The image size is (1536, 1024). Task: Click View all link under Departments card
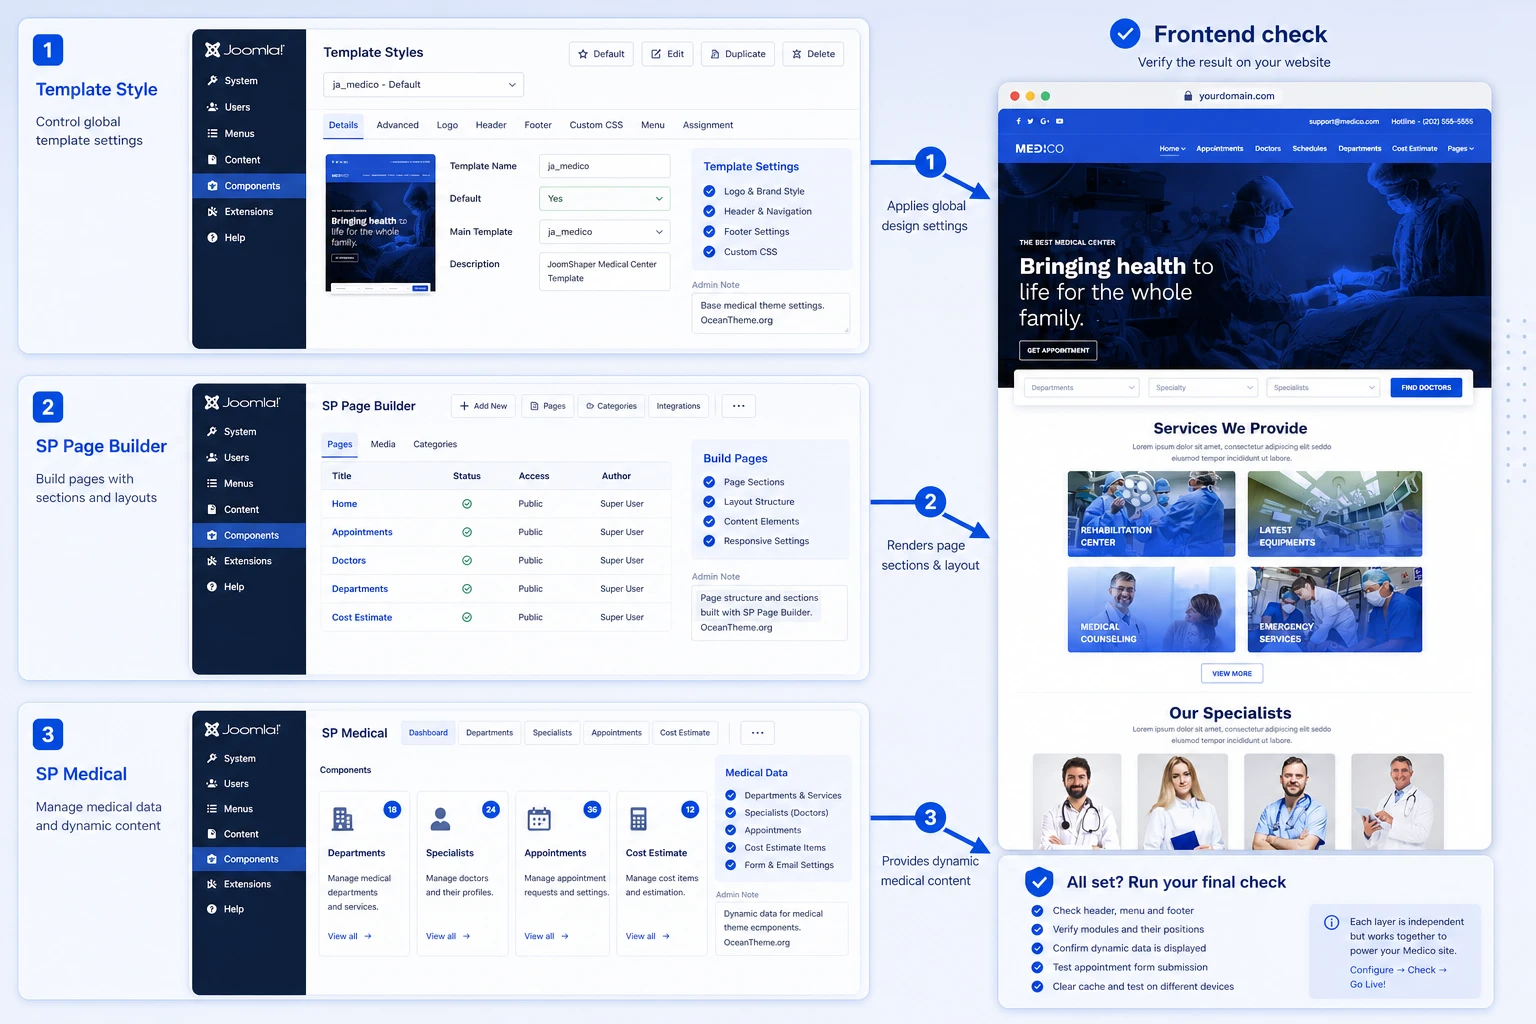tap(349, 937)
